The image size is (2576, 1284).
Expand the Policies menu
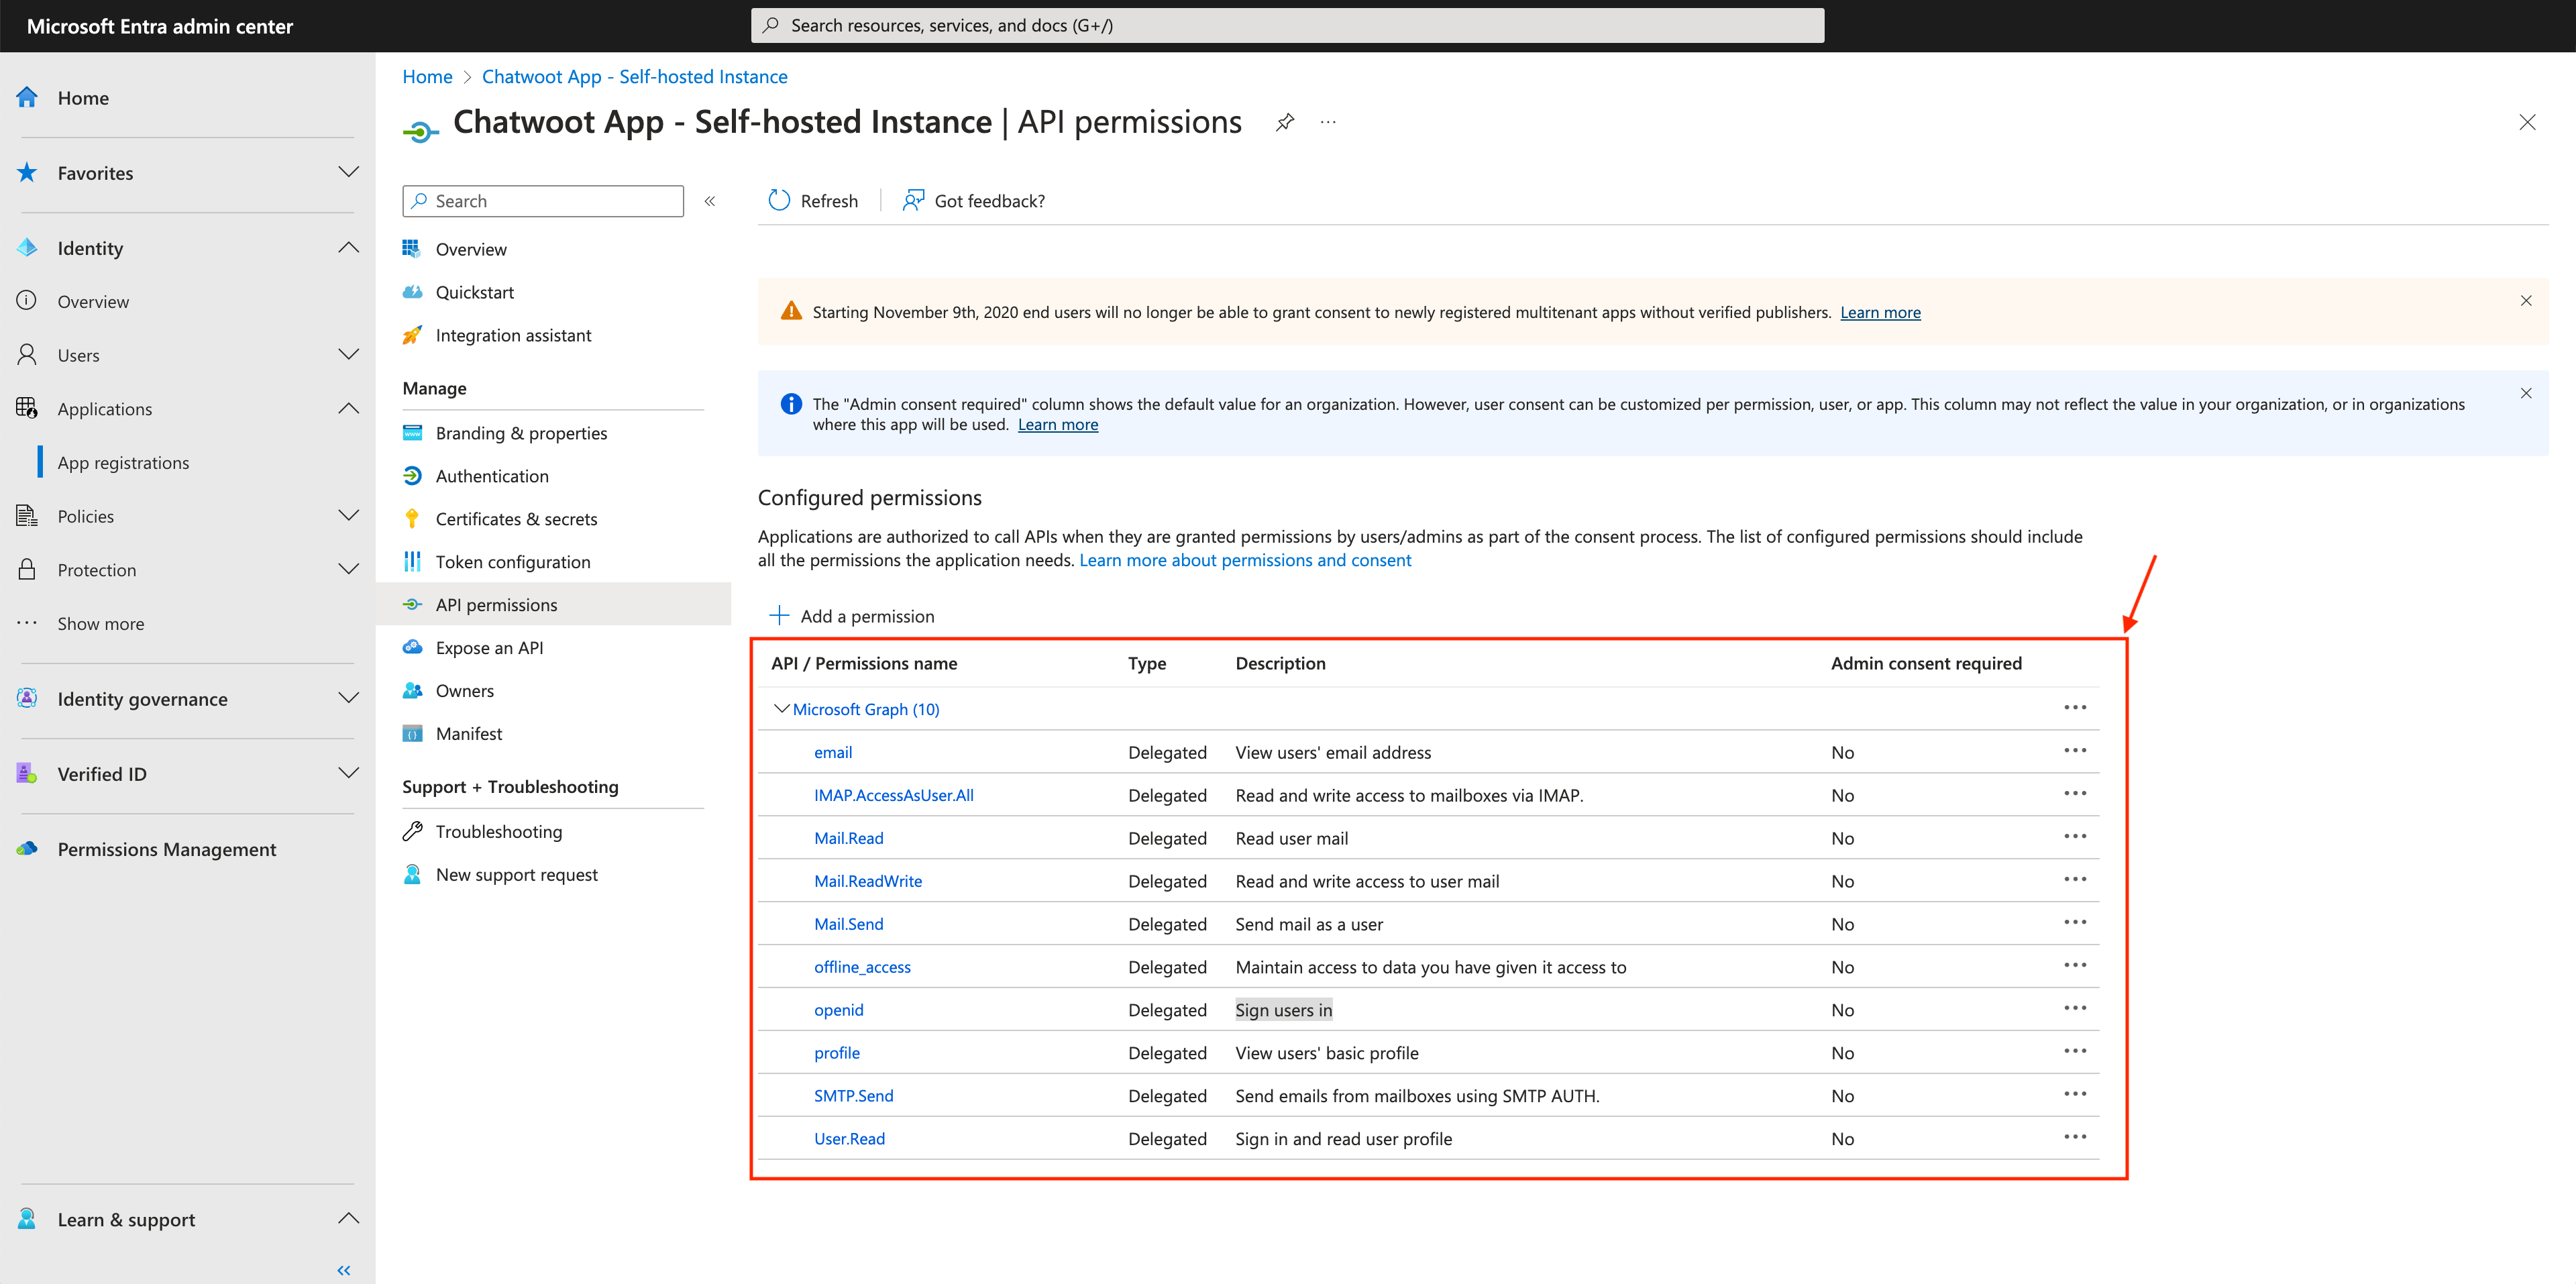coord(348,516)
